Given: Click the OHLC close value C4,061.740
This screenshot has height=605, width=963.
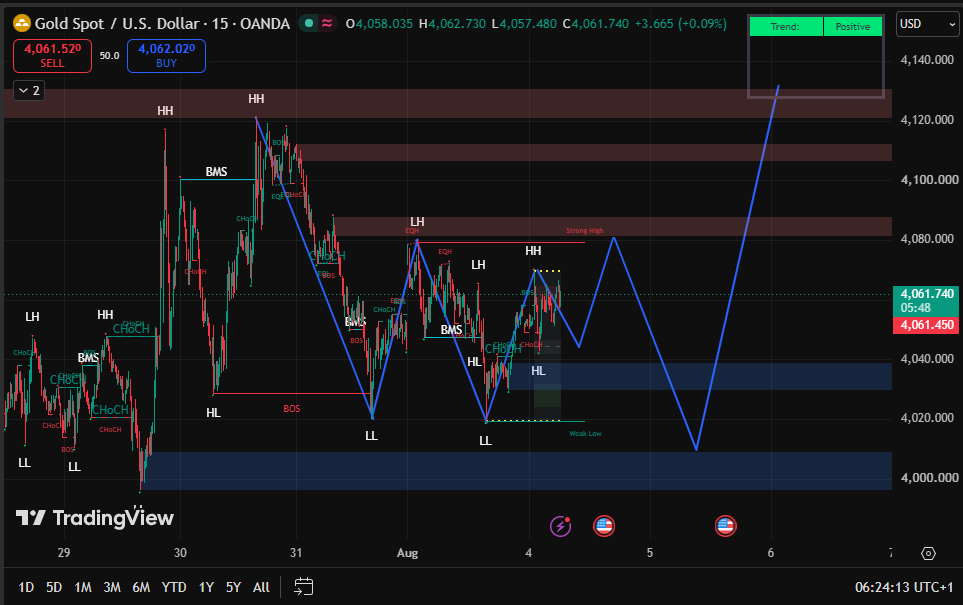Looking at the screenshot, I should tap(596, 24).
